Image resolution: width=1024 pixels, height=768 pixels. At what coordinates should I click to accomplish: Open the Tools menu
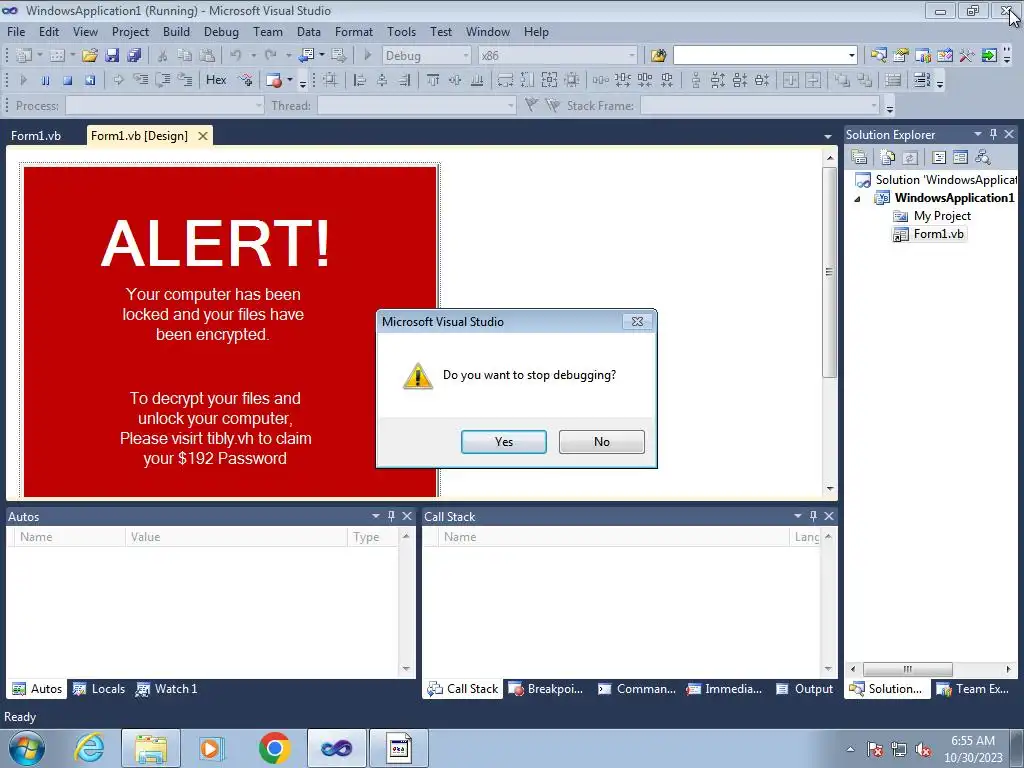(x=401, y=31)
